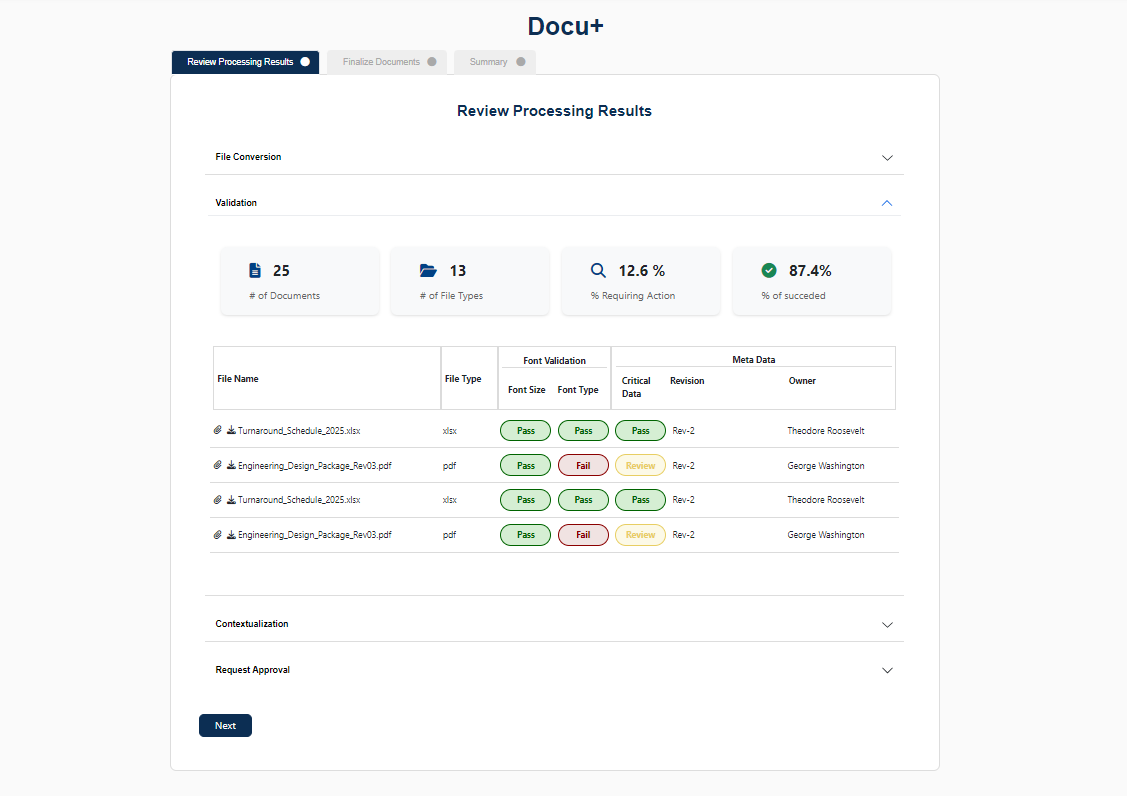Screen dimensions: 1127x796
Task: Click Theodore Roosevelt in the first xlsx row
Action: click(x=826, y=431)
